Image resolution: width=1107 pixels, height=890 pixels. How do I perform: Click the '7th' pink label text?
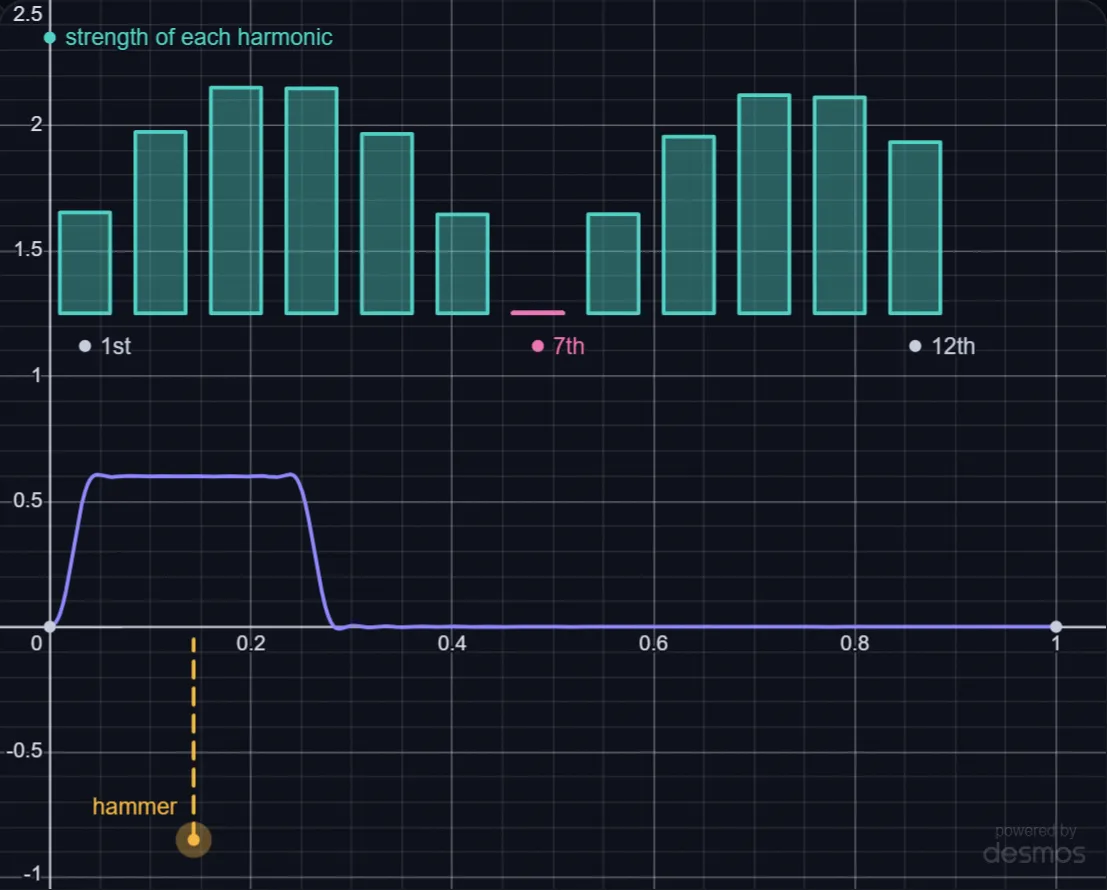[x=568, y=346]
